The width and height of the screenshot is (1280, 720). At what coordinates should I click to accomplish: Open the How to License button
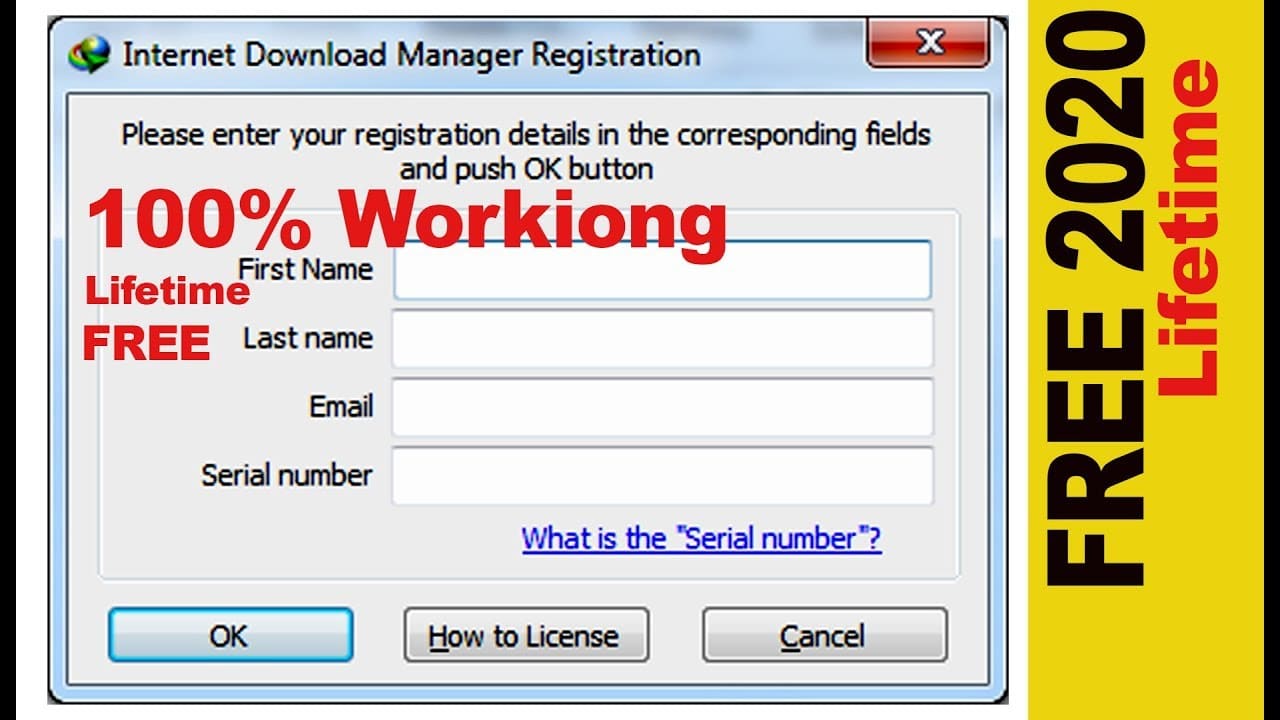[x=526, y=635]
